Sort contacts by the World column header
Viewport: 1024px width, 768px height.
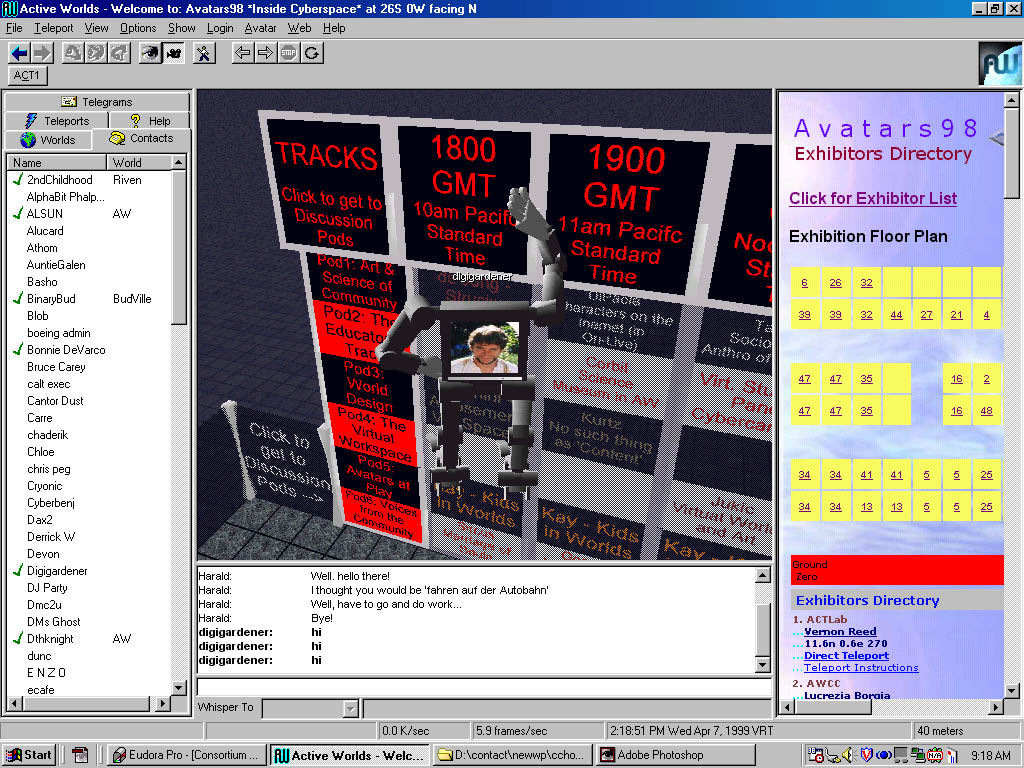[x=139, y=162]
